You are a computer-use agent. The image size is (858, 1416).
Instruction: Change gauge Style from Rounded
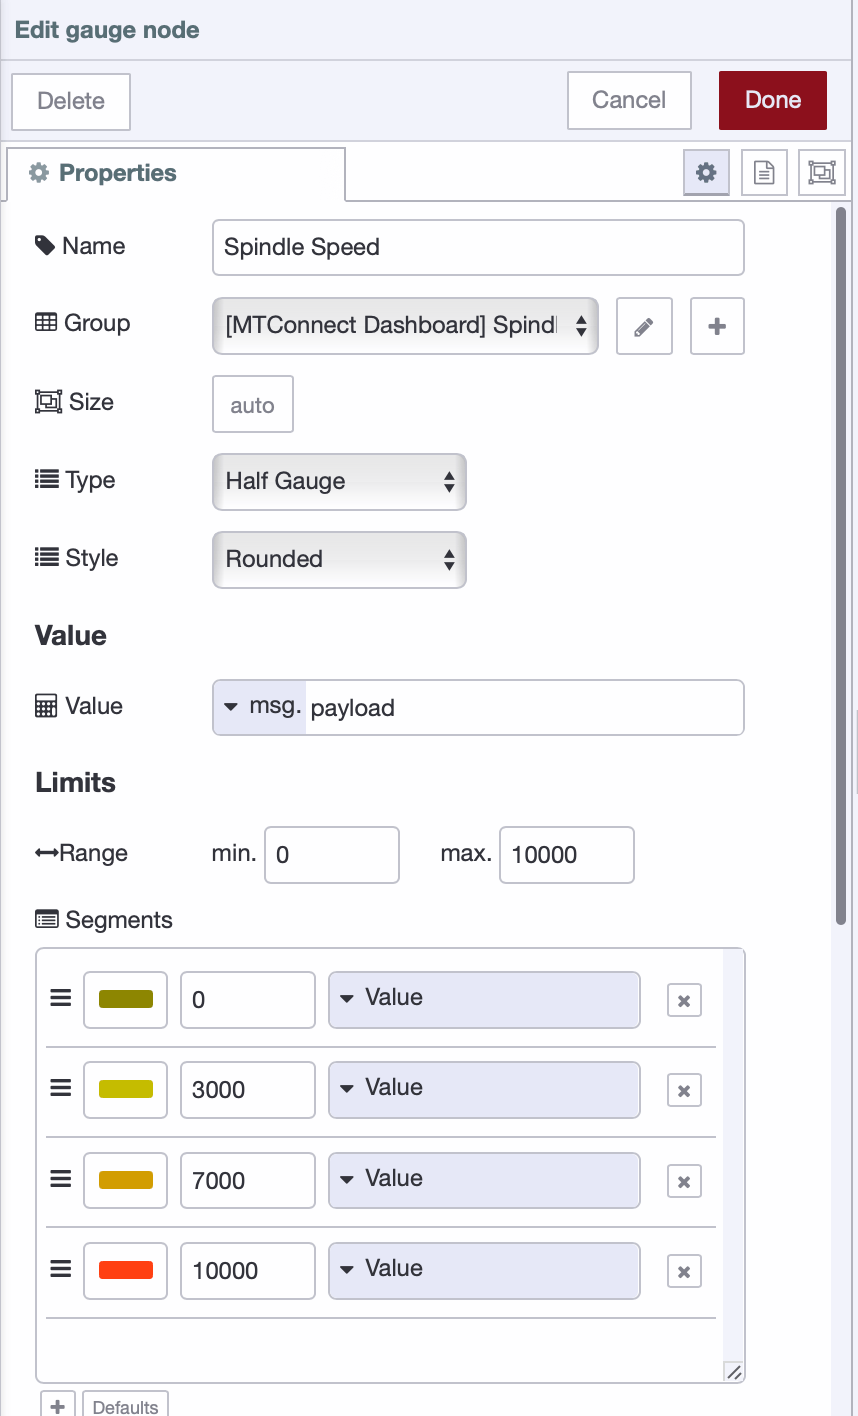point(339,560)
